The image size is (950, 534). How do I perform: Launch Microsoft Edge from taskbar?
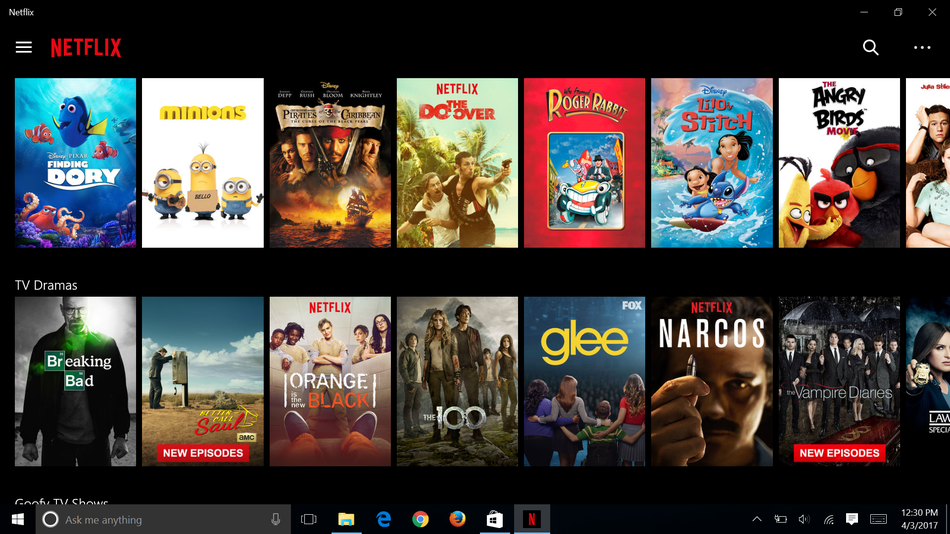[384, 519]
